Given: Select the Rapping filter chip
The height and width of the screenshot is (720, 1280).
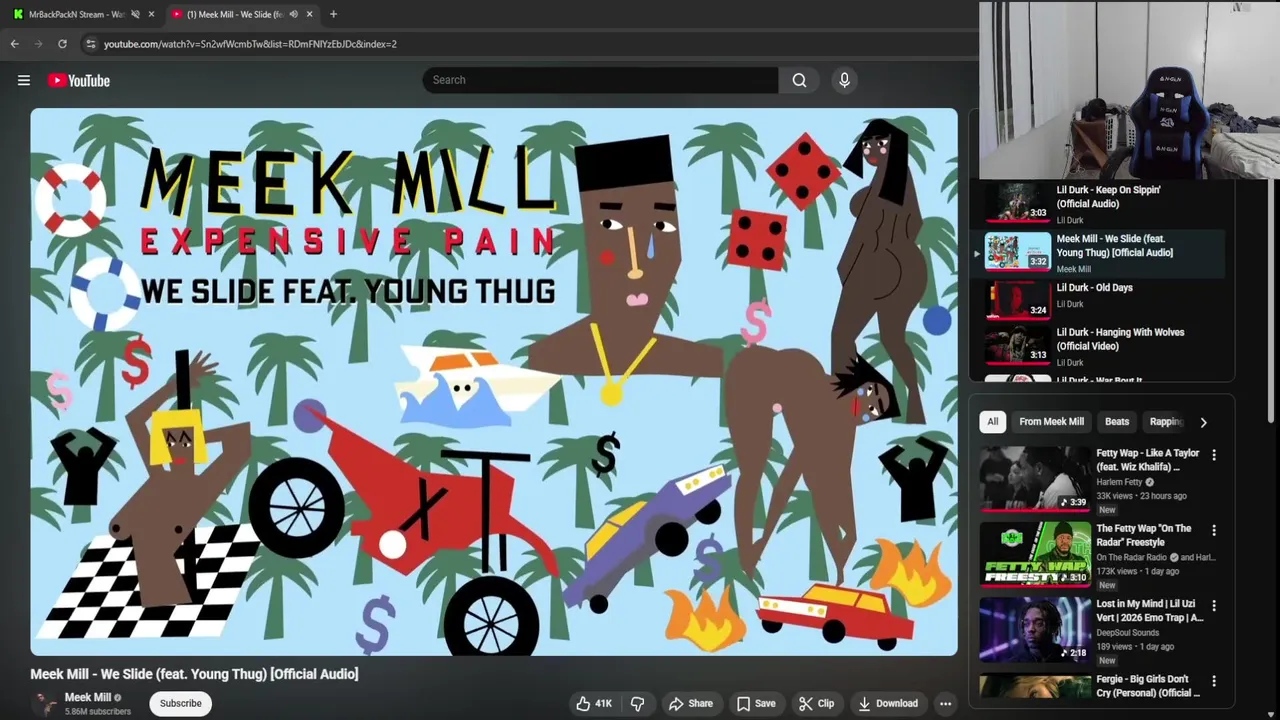Looking at the screenshot, I should 1164,422.
